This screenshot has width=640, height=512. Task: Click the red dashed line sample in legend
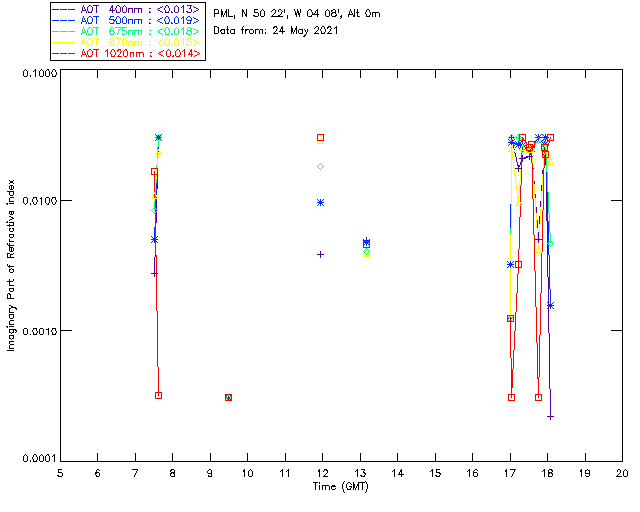click(64, 53)
